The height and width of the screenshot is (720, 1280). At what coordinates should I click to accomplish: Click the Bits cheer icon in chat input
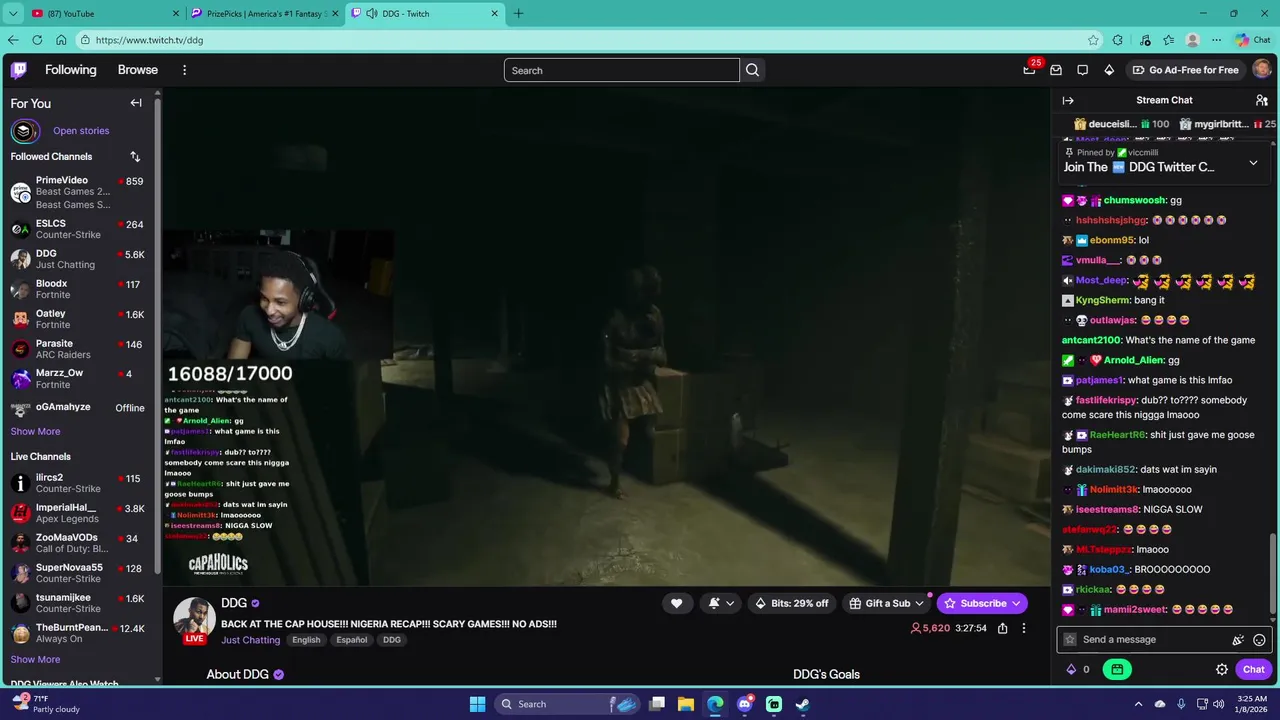[1238, 640]
